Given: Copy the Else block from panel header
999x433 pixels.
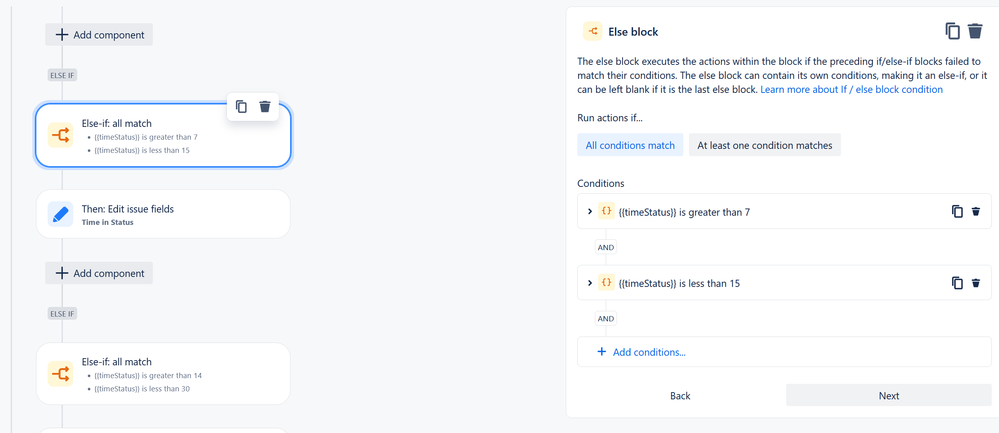Looking at the screenshot, I should [952, 31].
